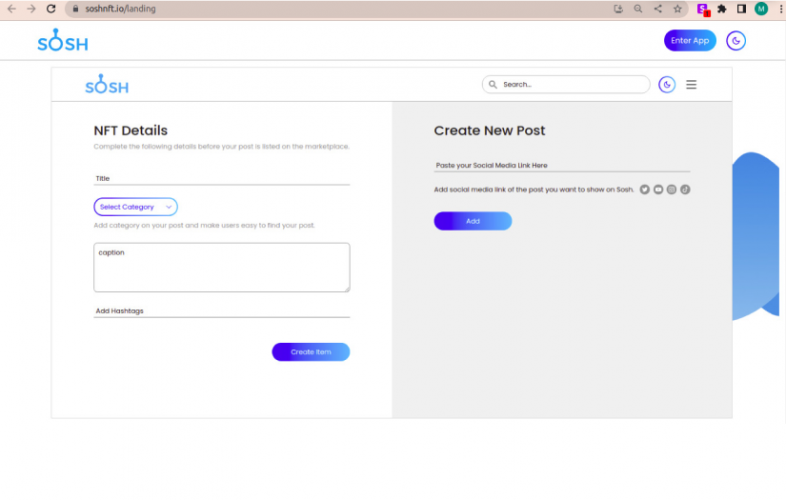Open the hamburger menu
Screen dimensions: 786x500
point(691,84)
